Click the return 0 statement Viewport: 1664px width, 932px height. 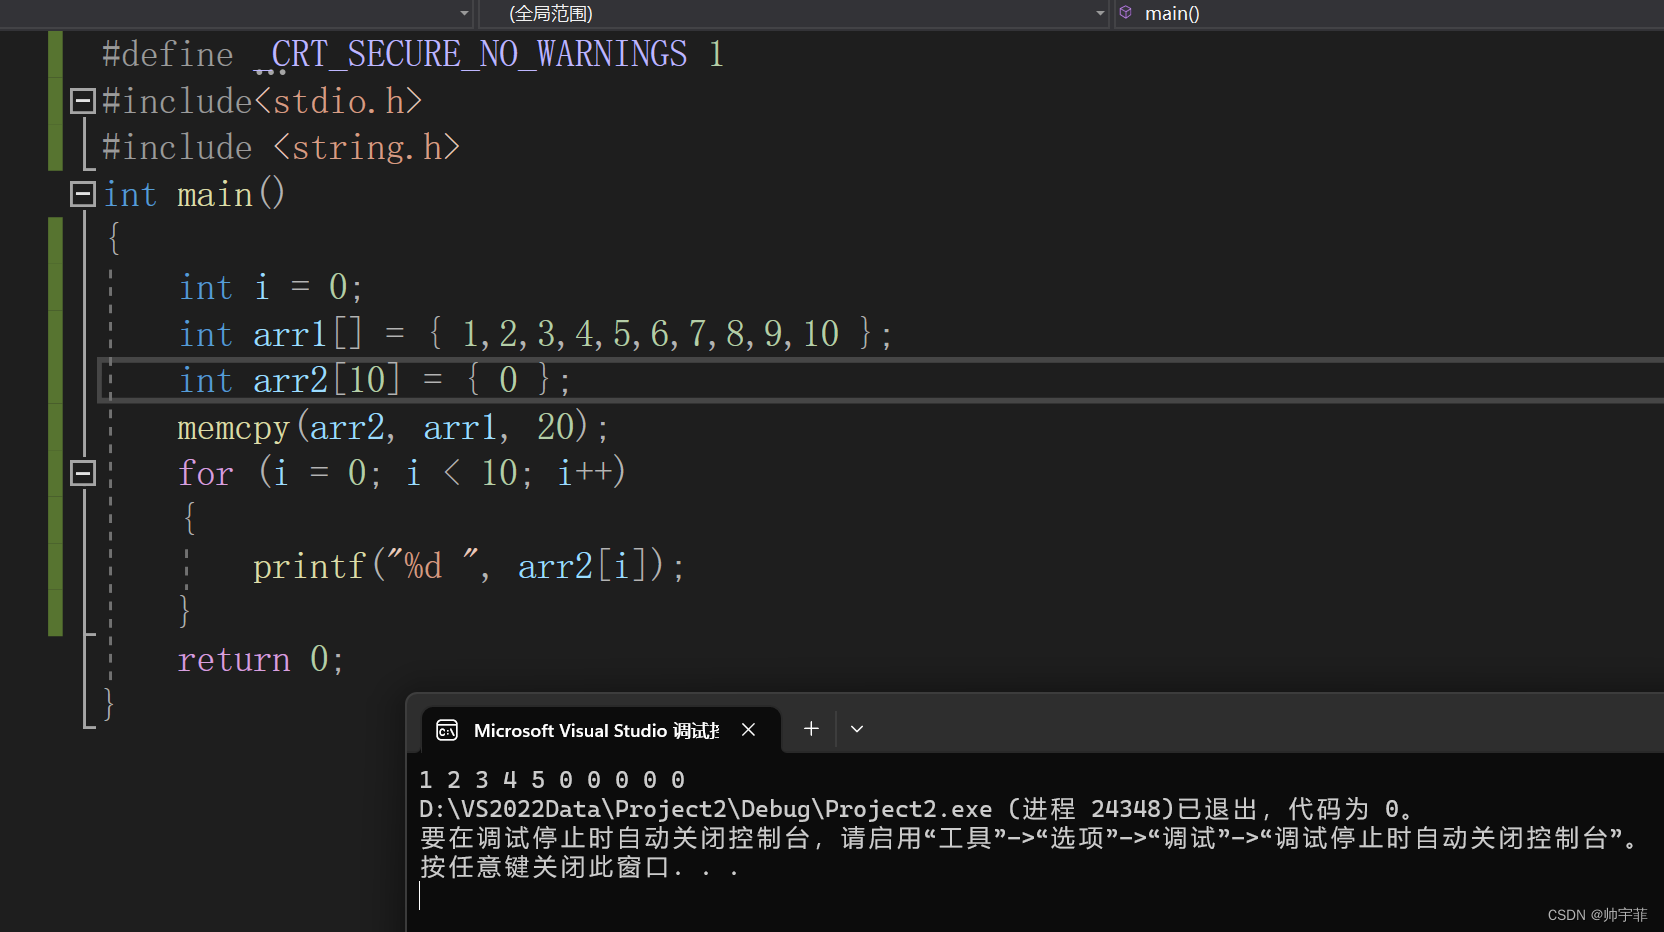(260, 659)
